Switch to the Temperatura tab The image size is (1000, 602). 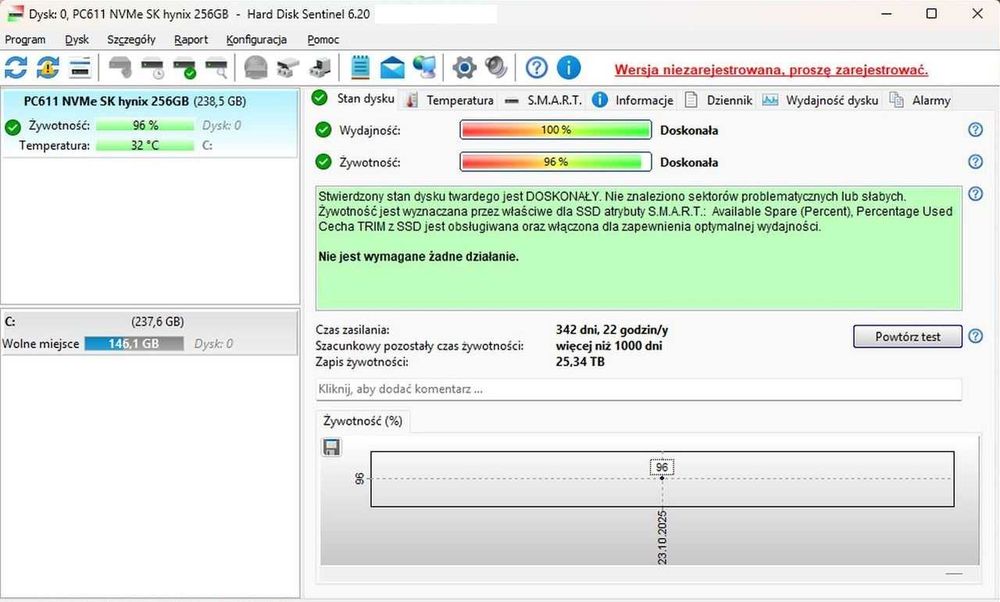450,100
